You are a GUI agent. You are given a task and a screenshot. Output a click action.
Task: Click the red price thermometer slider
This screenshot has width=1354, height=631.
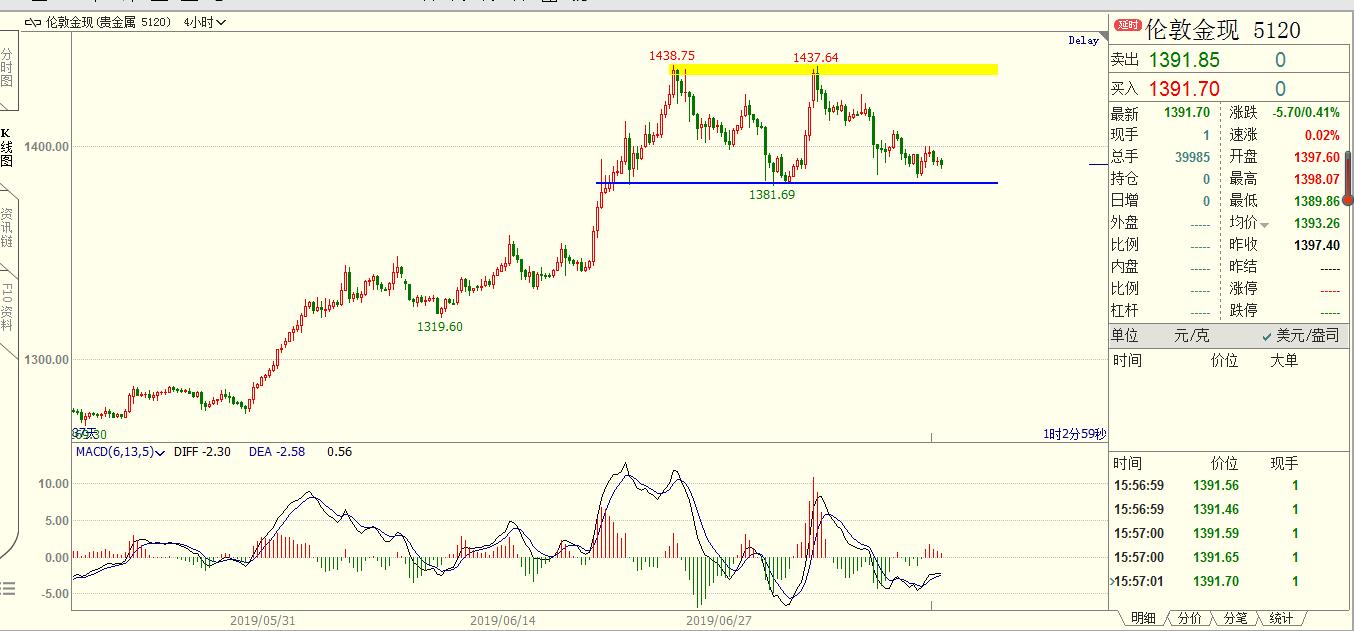(x=1347, y=178)
